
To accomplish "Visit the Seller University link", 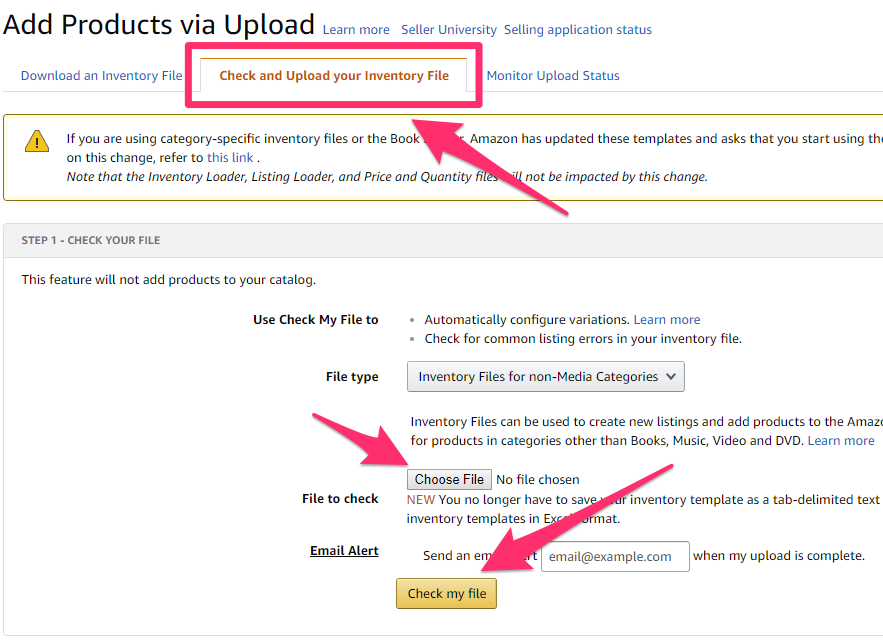I will coord(449,29).
